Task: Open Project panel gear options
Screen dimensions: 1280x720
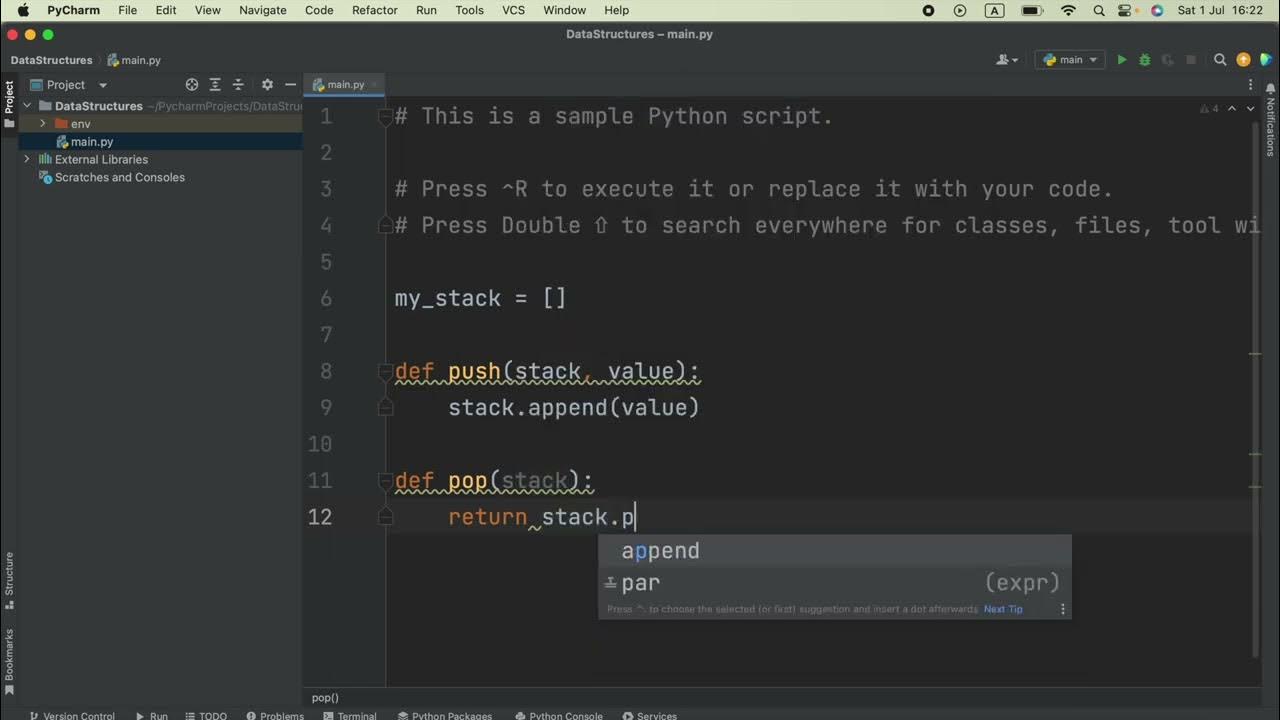Action: (267, 85)
